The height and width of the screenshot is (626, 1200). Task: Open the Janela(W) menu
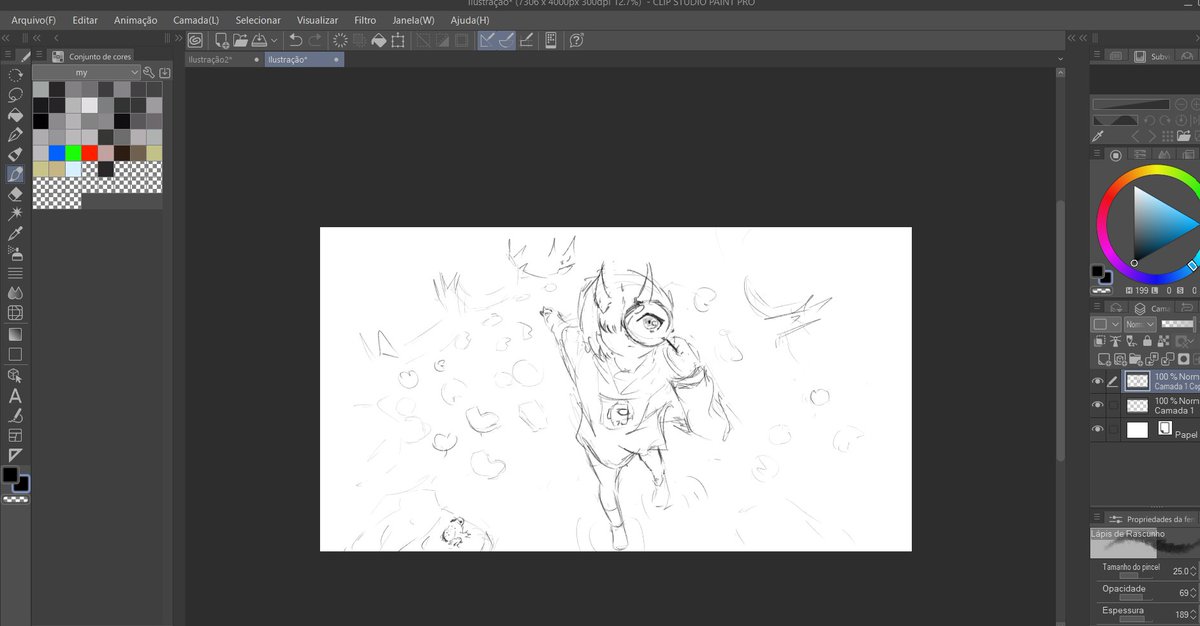point(413,20)
